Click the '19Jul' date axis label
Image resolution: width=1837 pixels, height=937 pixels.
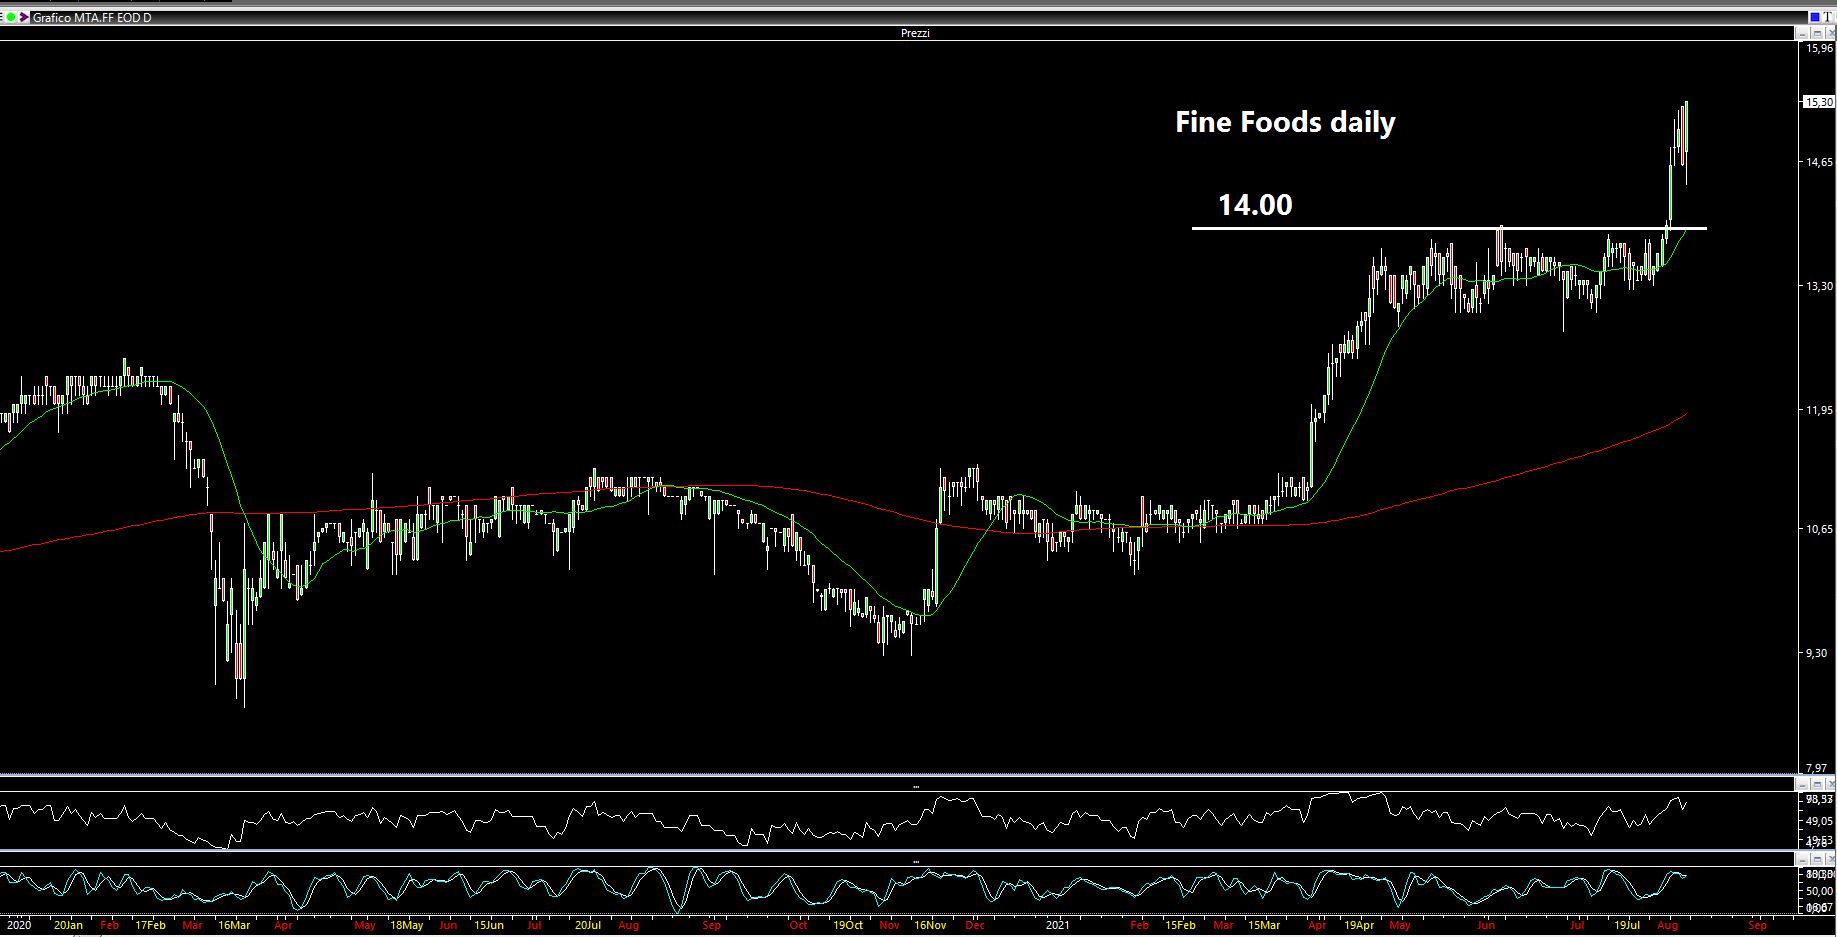[x=1627, y=925]
